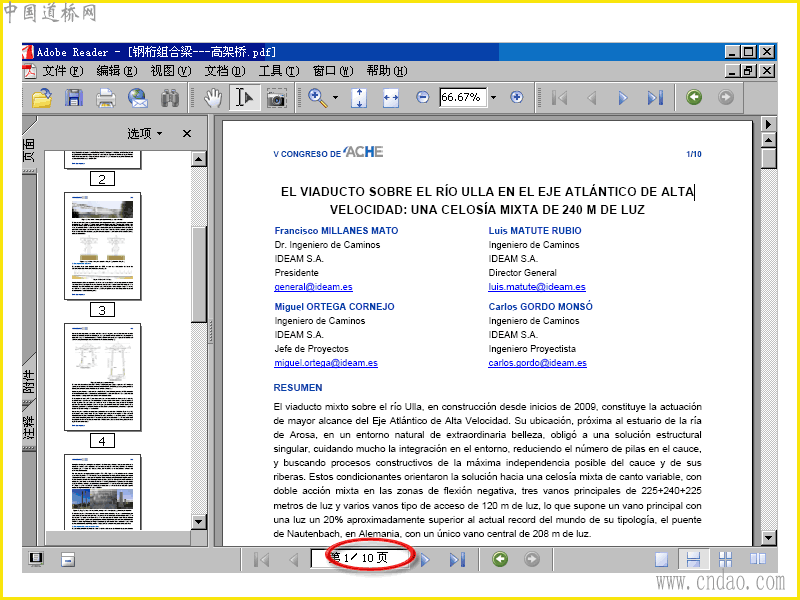Click the Open file folder icon
The height and width of the screenshot is (600, 800).
click(x=41, y=98)
